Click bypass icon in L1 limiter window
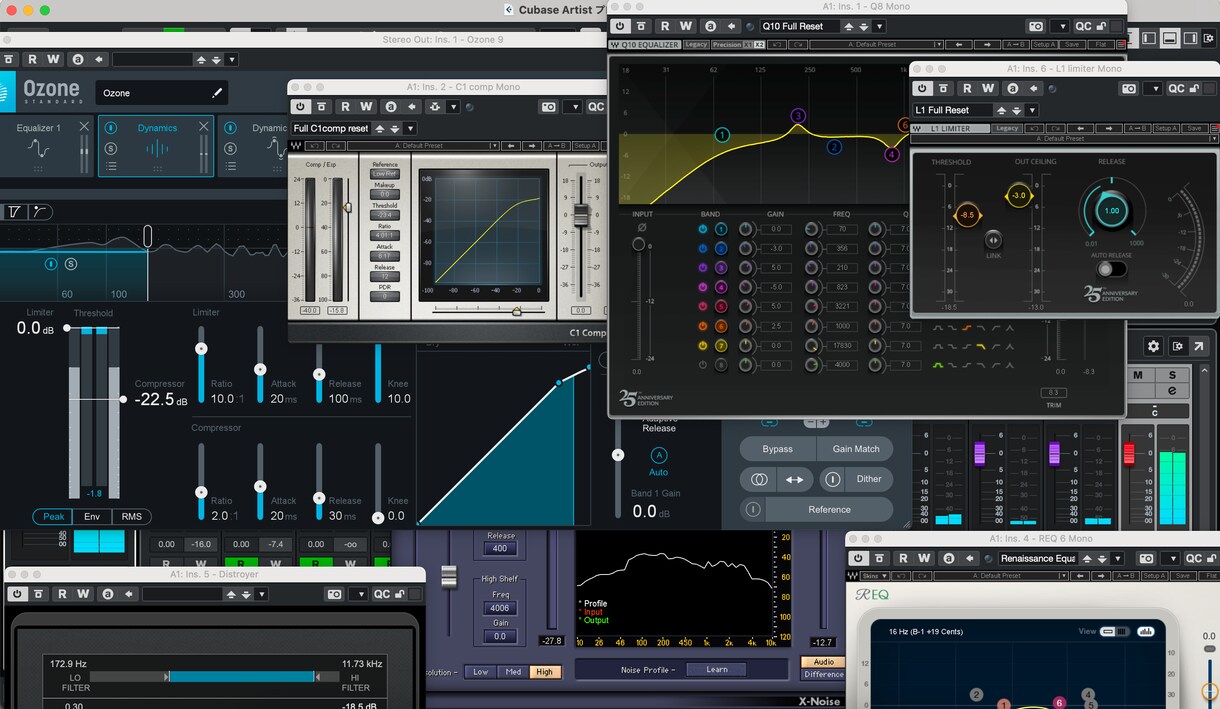The width and height of the screenshot is (1220, 709). (945, 88)
